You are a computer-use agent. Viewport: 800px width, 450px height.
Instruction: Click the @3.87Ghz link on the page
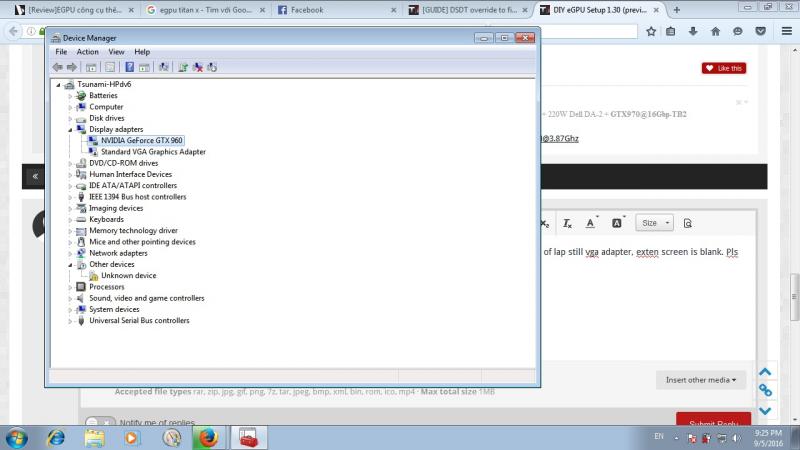tap(560, 138)
